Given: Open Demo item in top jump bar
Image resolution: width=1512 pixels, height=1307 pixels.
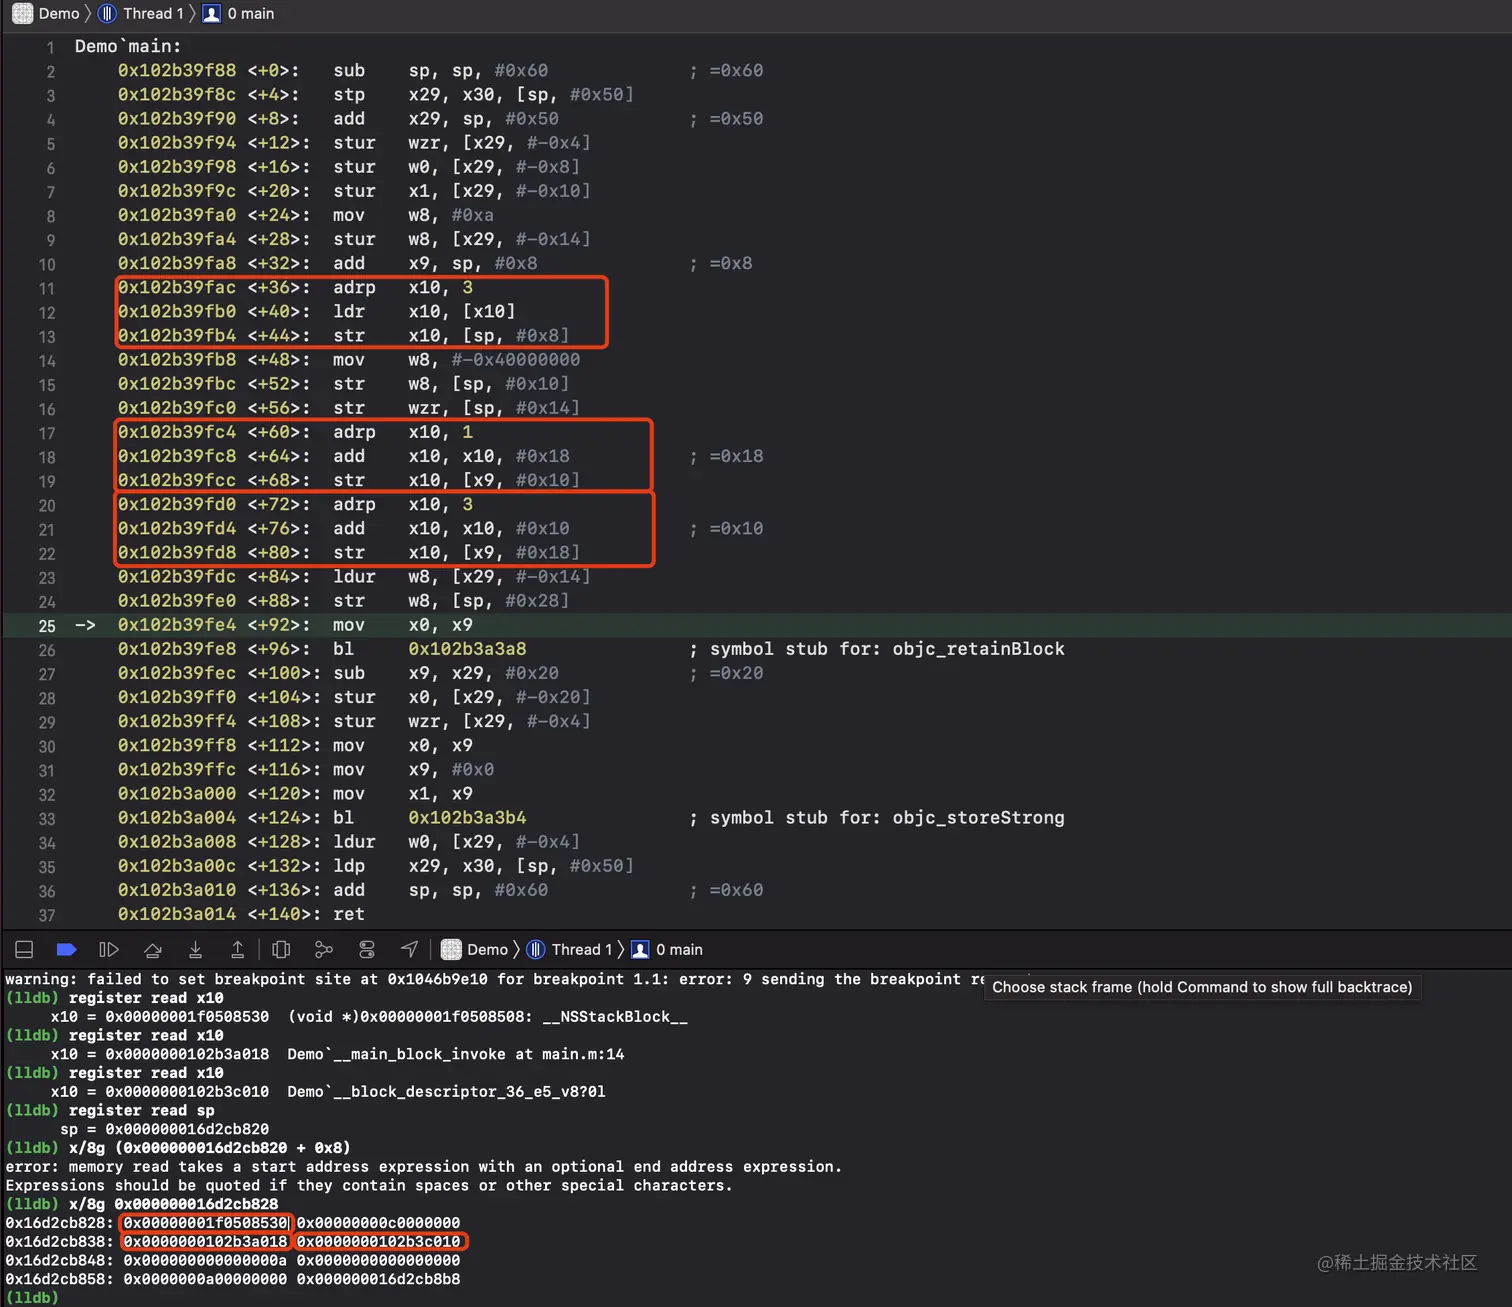Looking at the screenshot, I should [x=59, y=13].
